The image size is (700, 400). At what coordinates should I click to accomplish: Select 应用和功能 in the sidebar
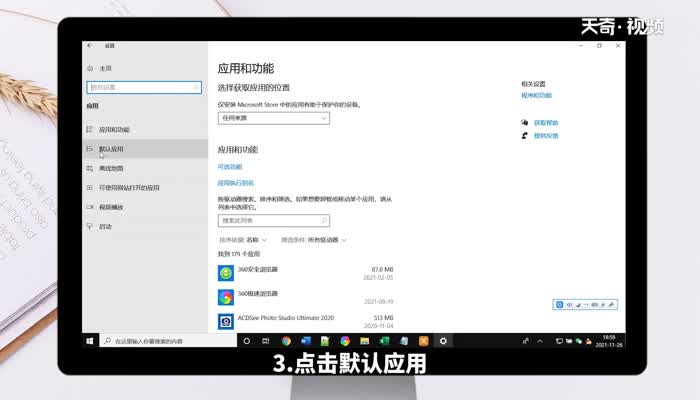click(x=145, y=129)
